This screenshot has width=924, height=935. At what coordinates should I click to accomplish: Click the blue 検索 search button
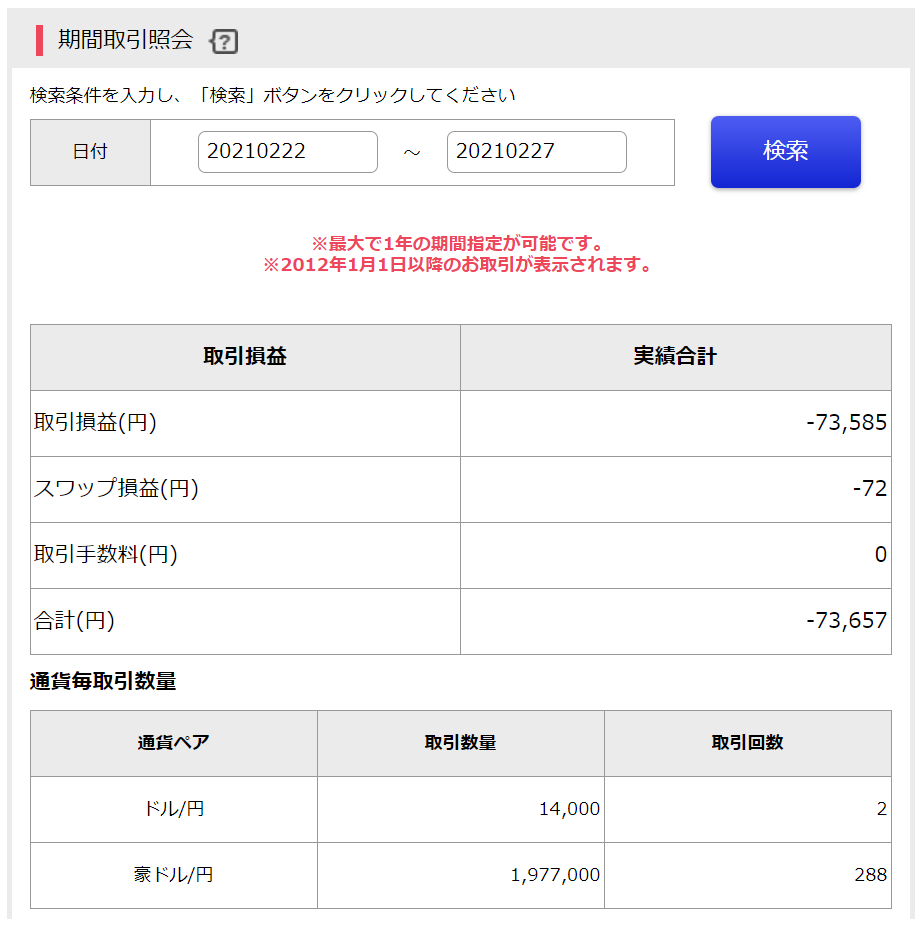coord(785,151)
